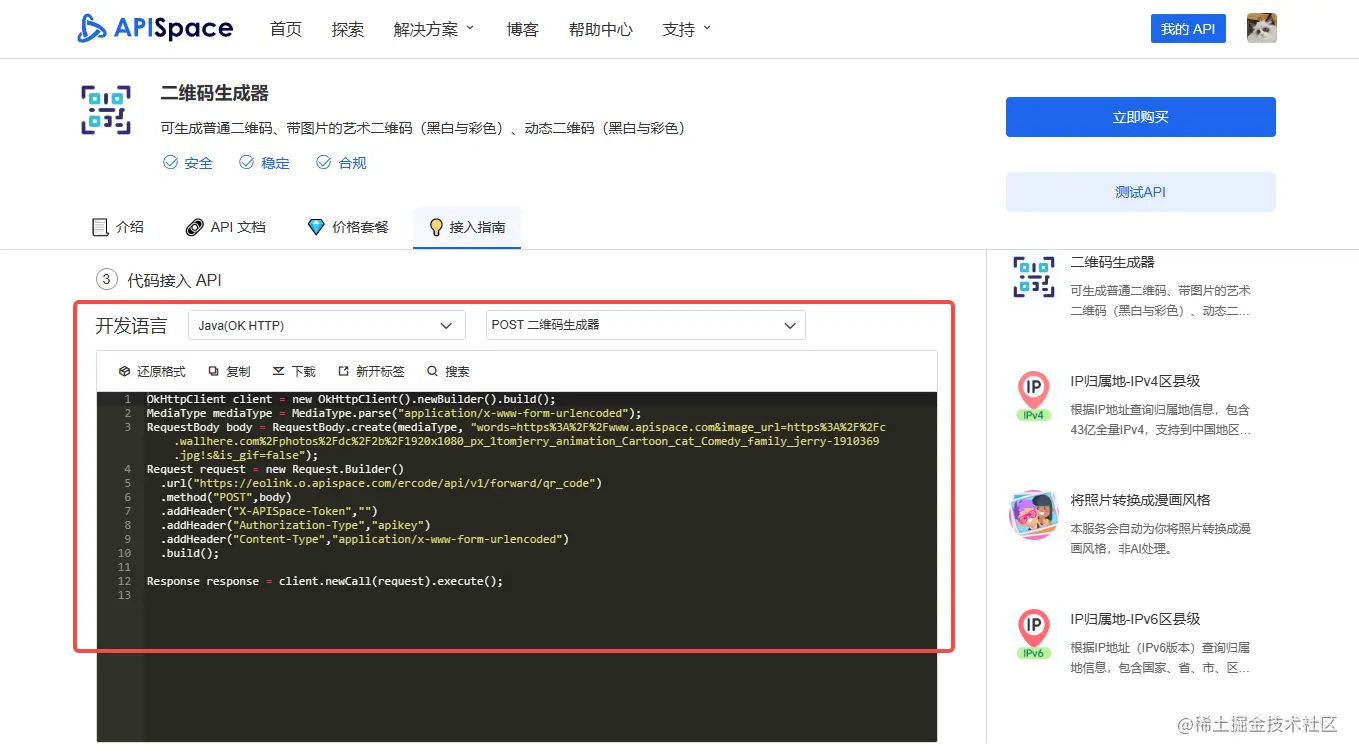
Task: Click the QR code generator header icon
Action: [x=106, y=110]
